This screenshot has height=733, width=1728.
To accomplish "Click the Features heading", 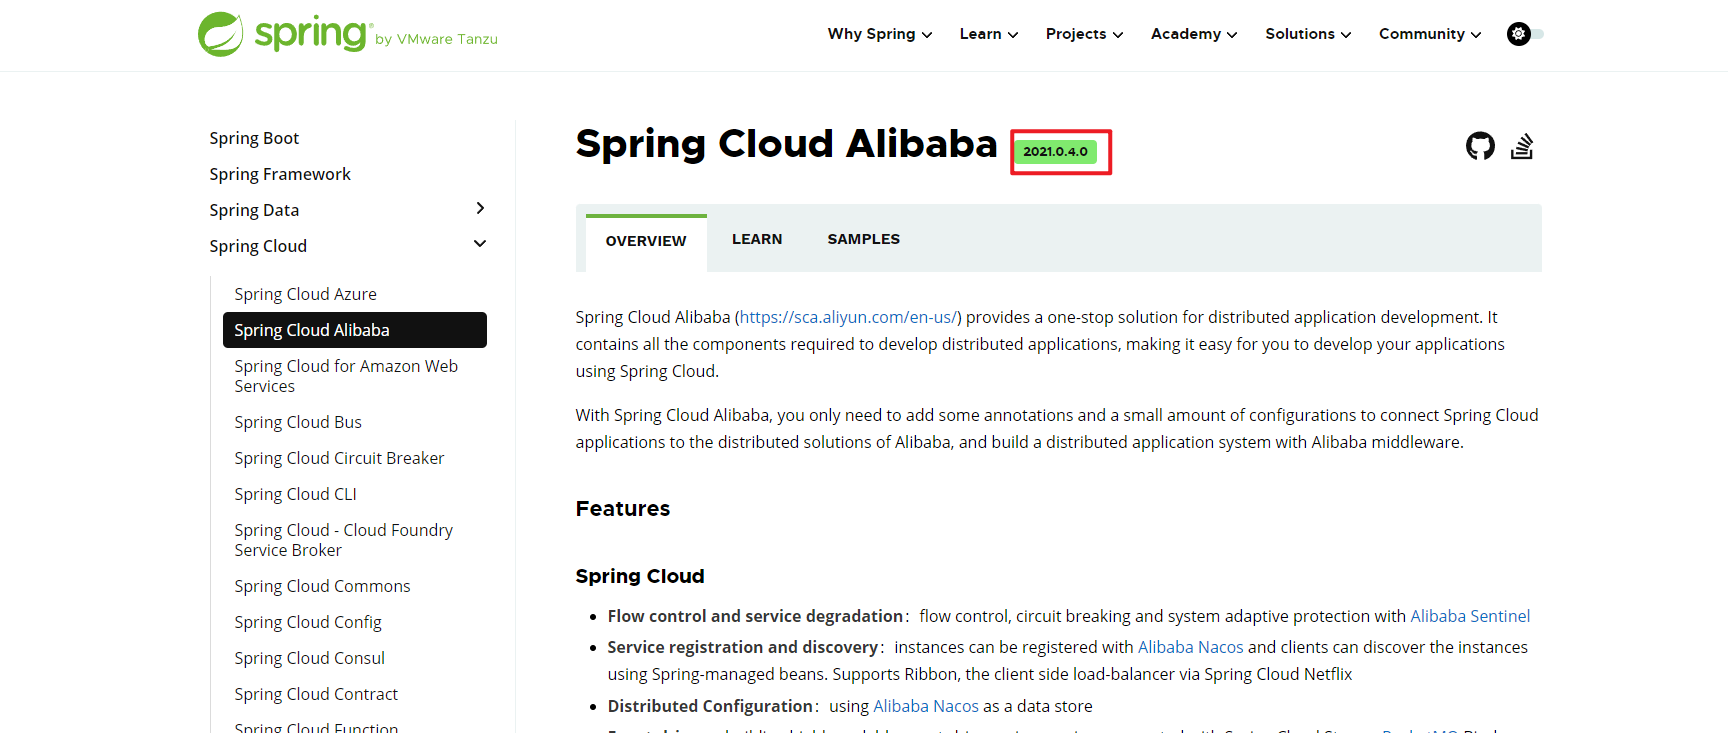I will click(x=622, y=509).
